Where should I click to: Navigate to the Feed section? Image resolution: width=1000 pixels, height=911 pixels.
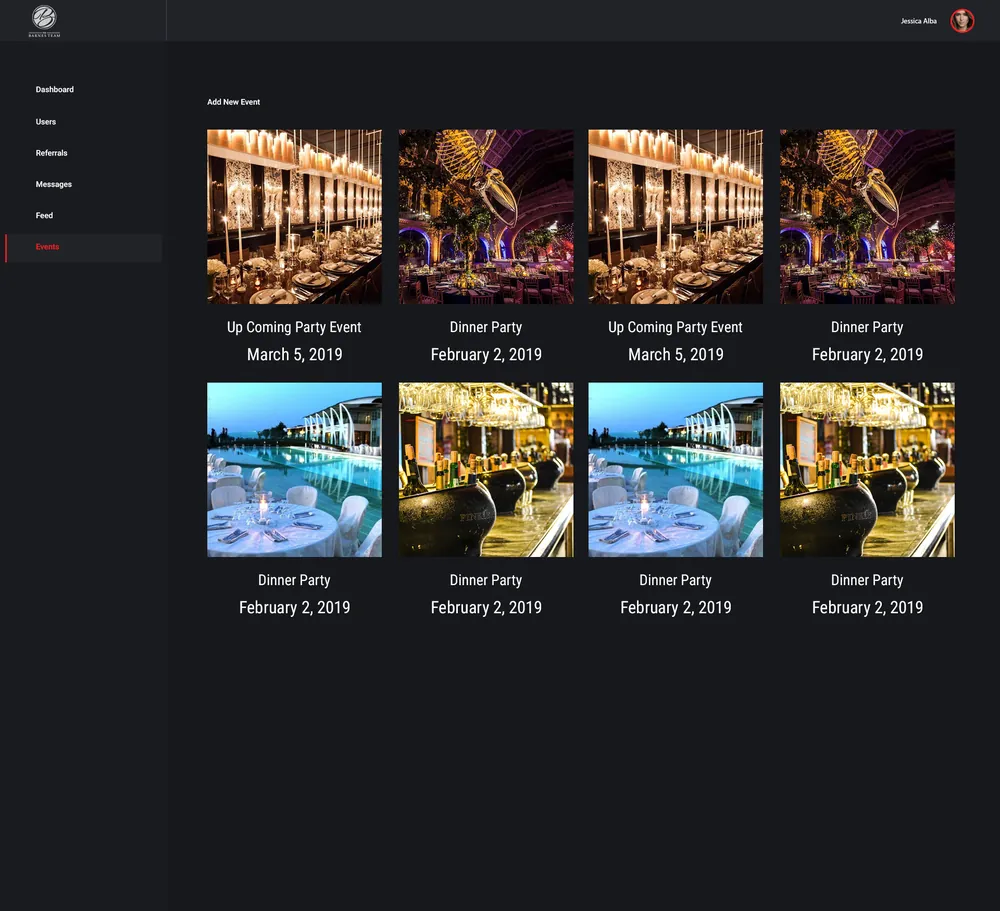[x=44, y=215]
